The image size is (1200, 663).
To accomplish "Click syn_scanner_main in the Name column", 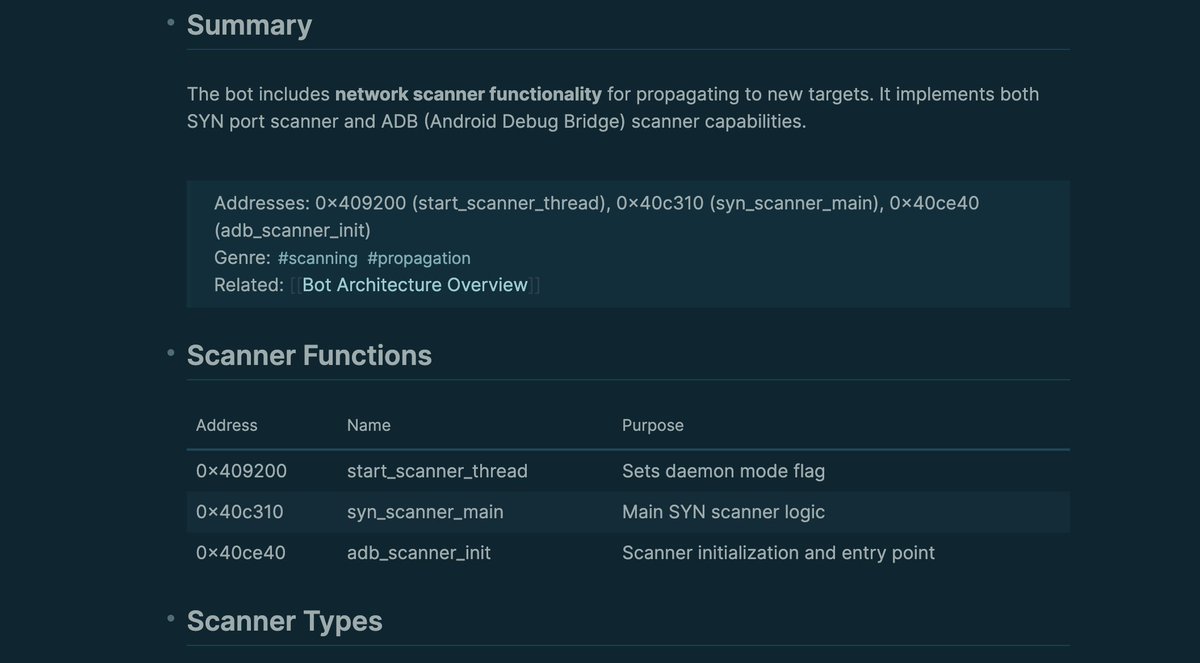I will 425,512.
